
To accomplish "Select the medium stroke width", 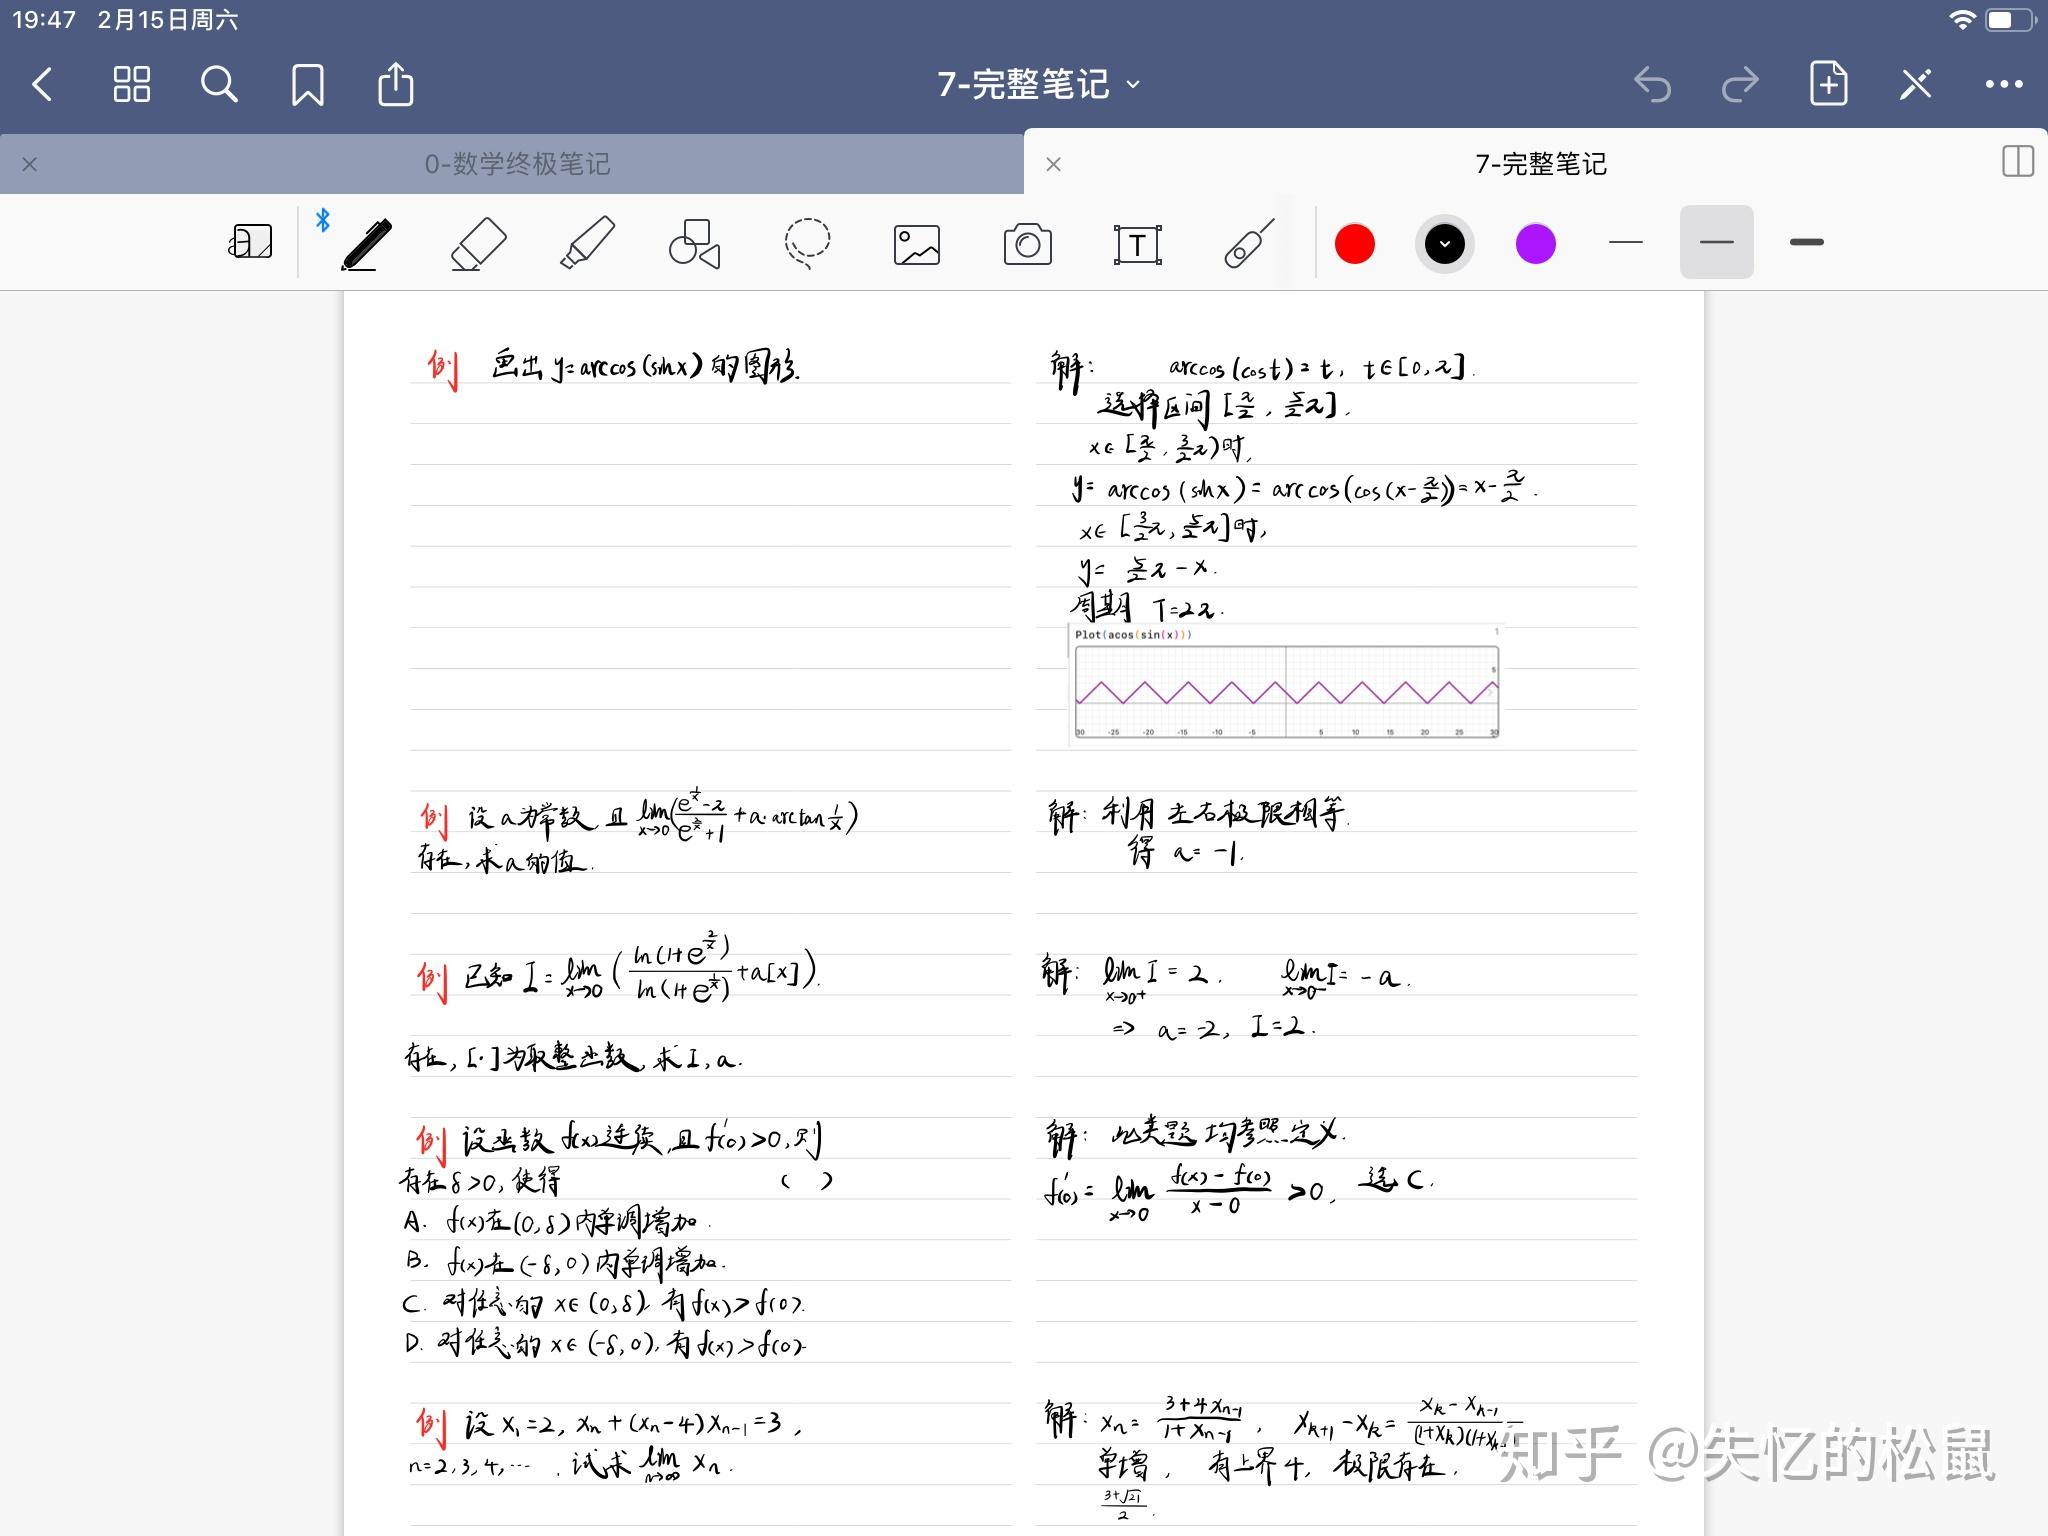I will 1716,242.
